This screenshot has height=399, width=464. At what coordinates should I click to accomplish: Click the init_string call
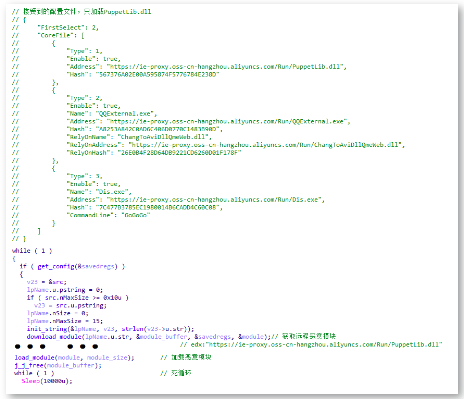point(110,329)
